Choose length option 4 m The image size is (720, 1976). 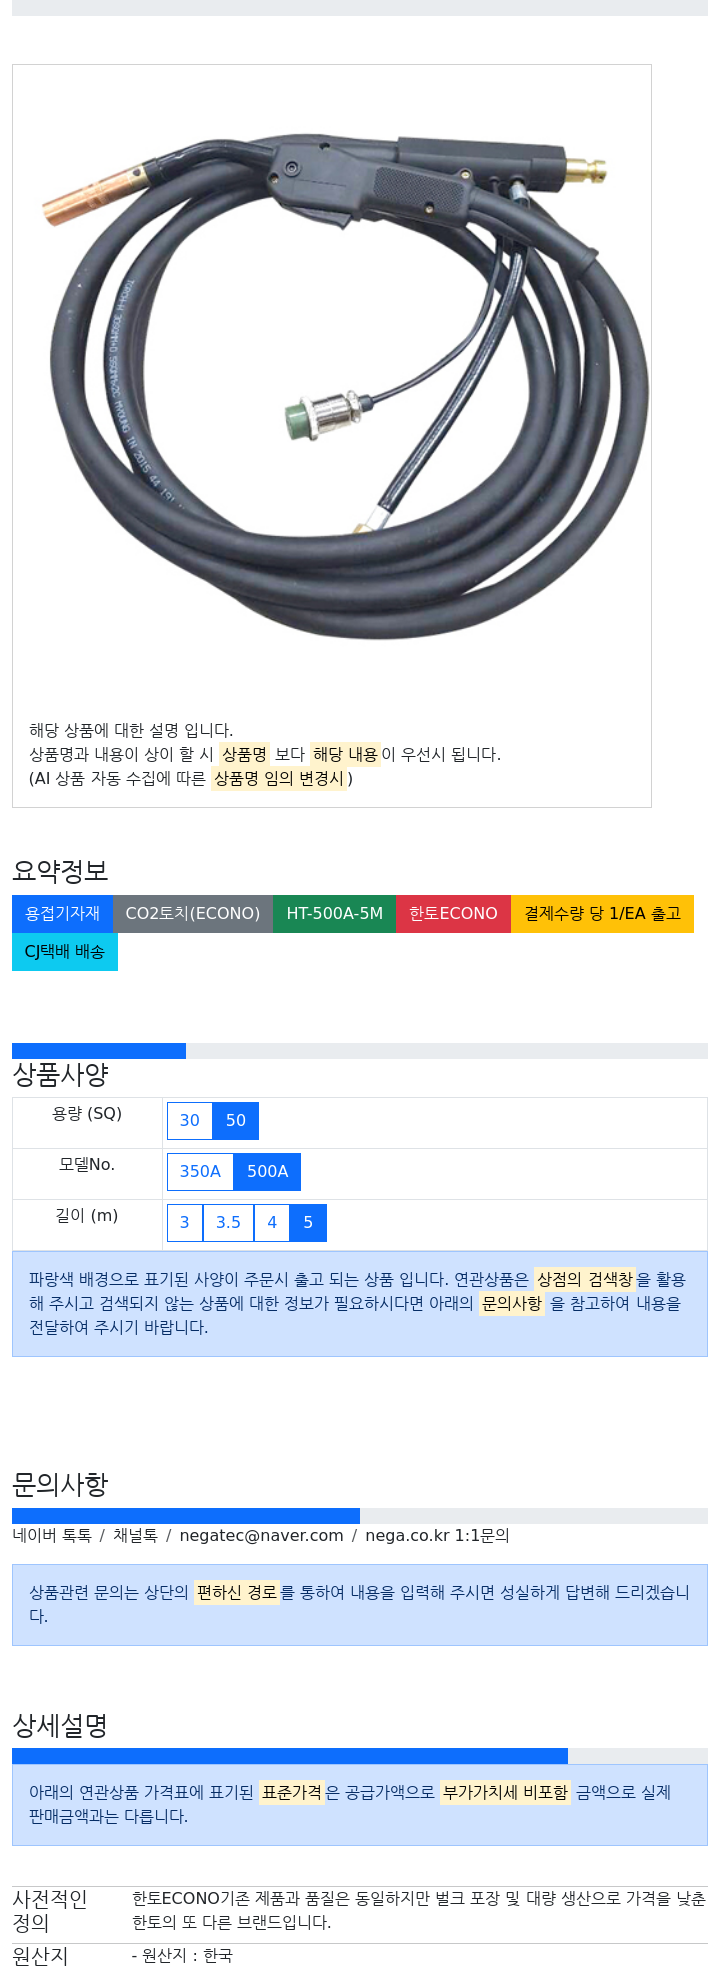(272, 1222)
